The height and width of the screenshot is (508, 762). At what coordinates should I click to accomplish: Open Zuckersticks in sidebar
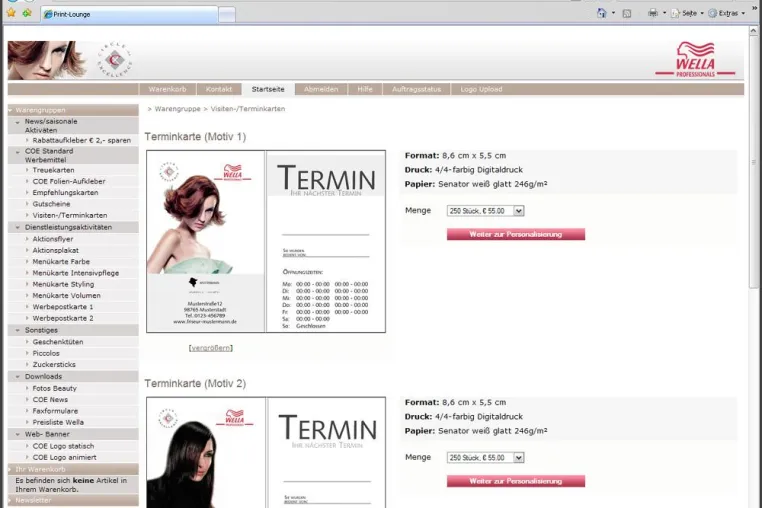54,365
